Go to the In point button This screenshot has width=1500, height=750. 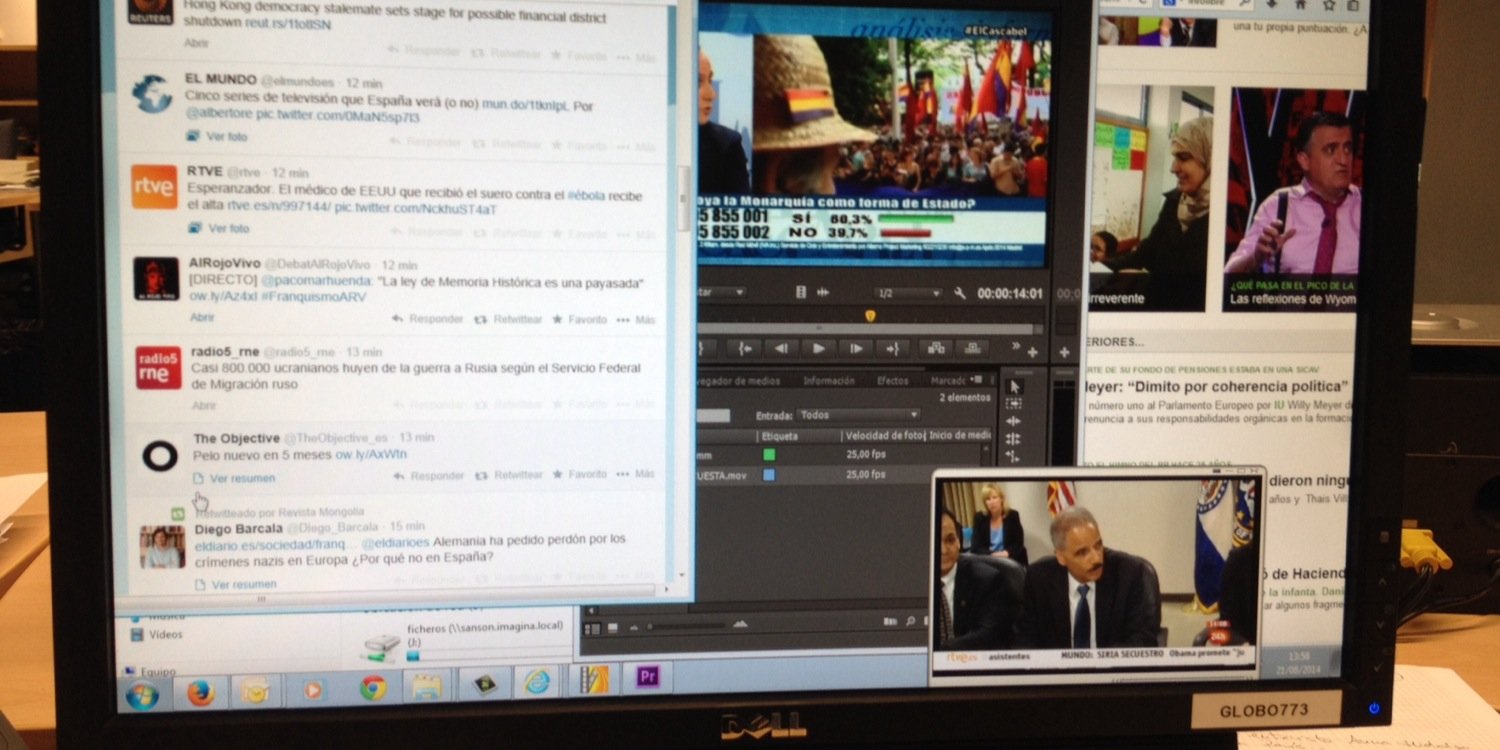point(744,348)
